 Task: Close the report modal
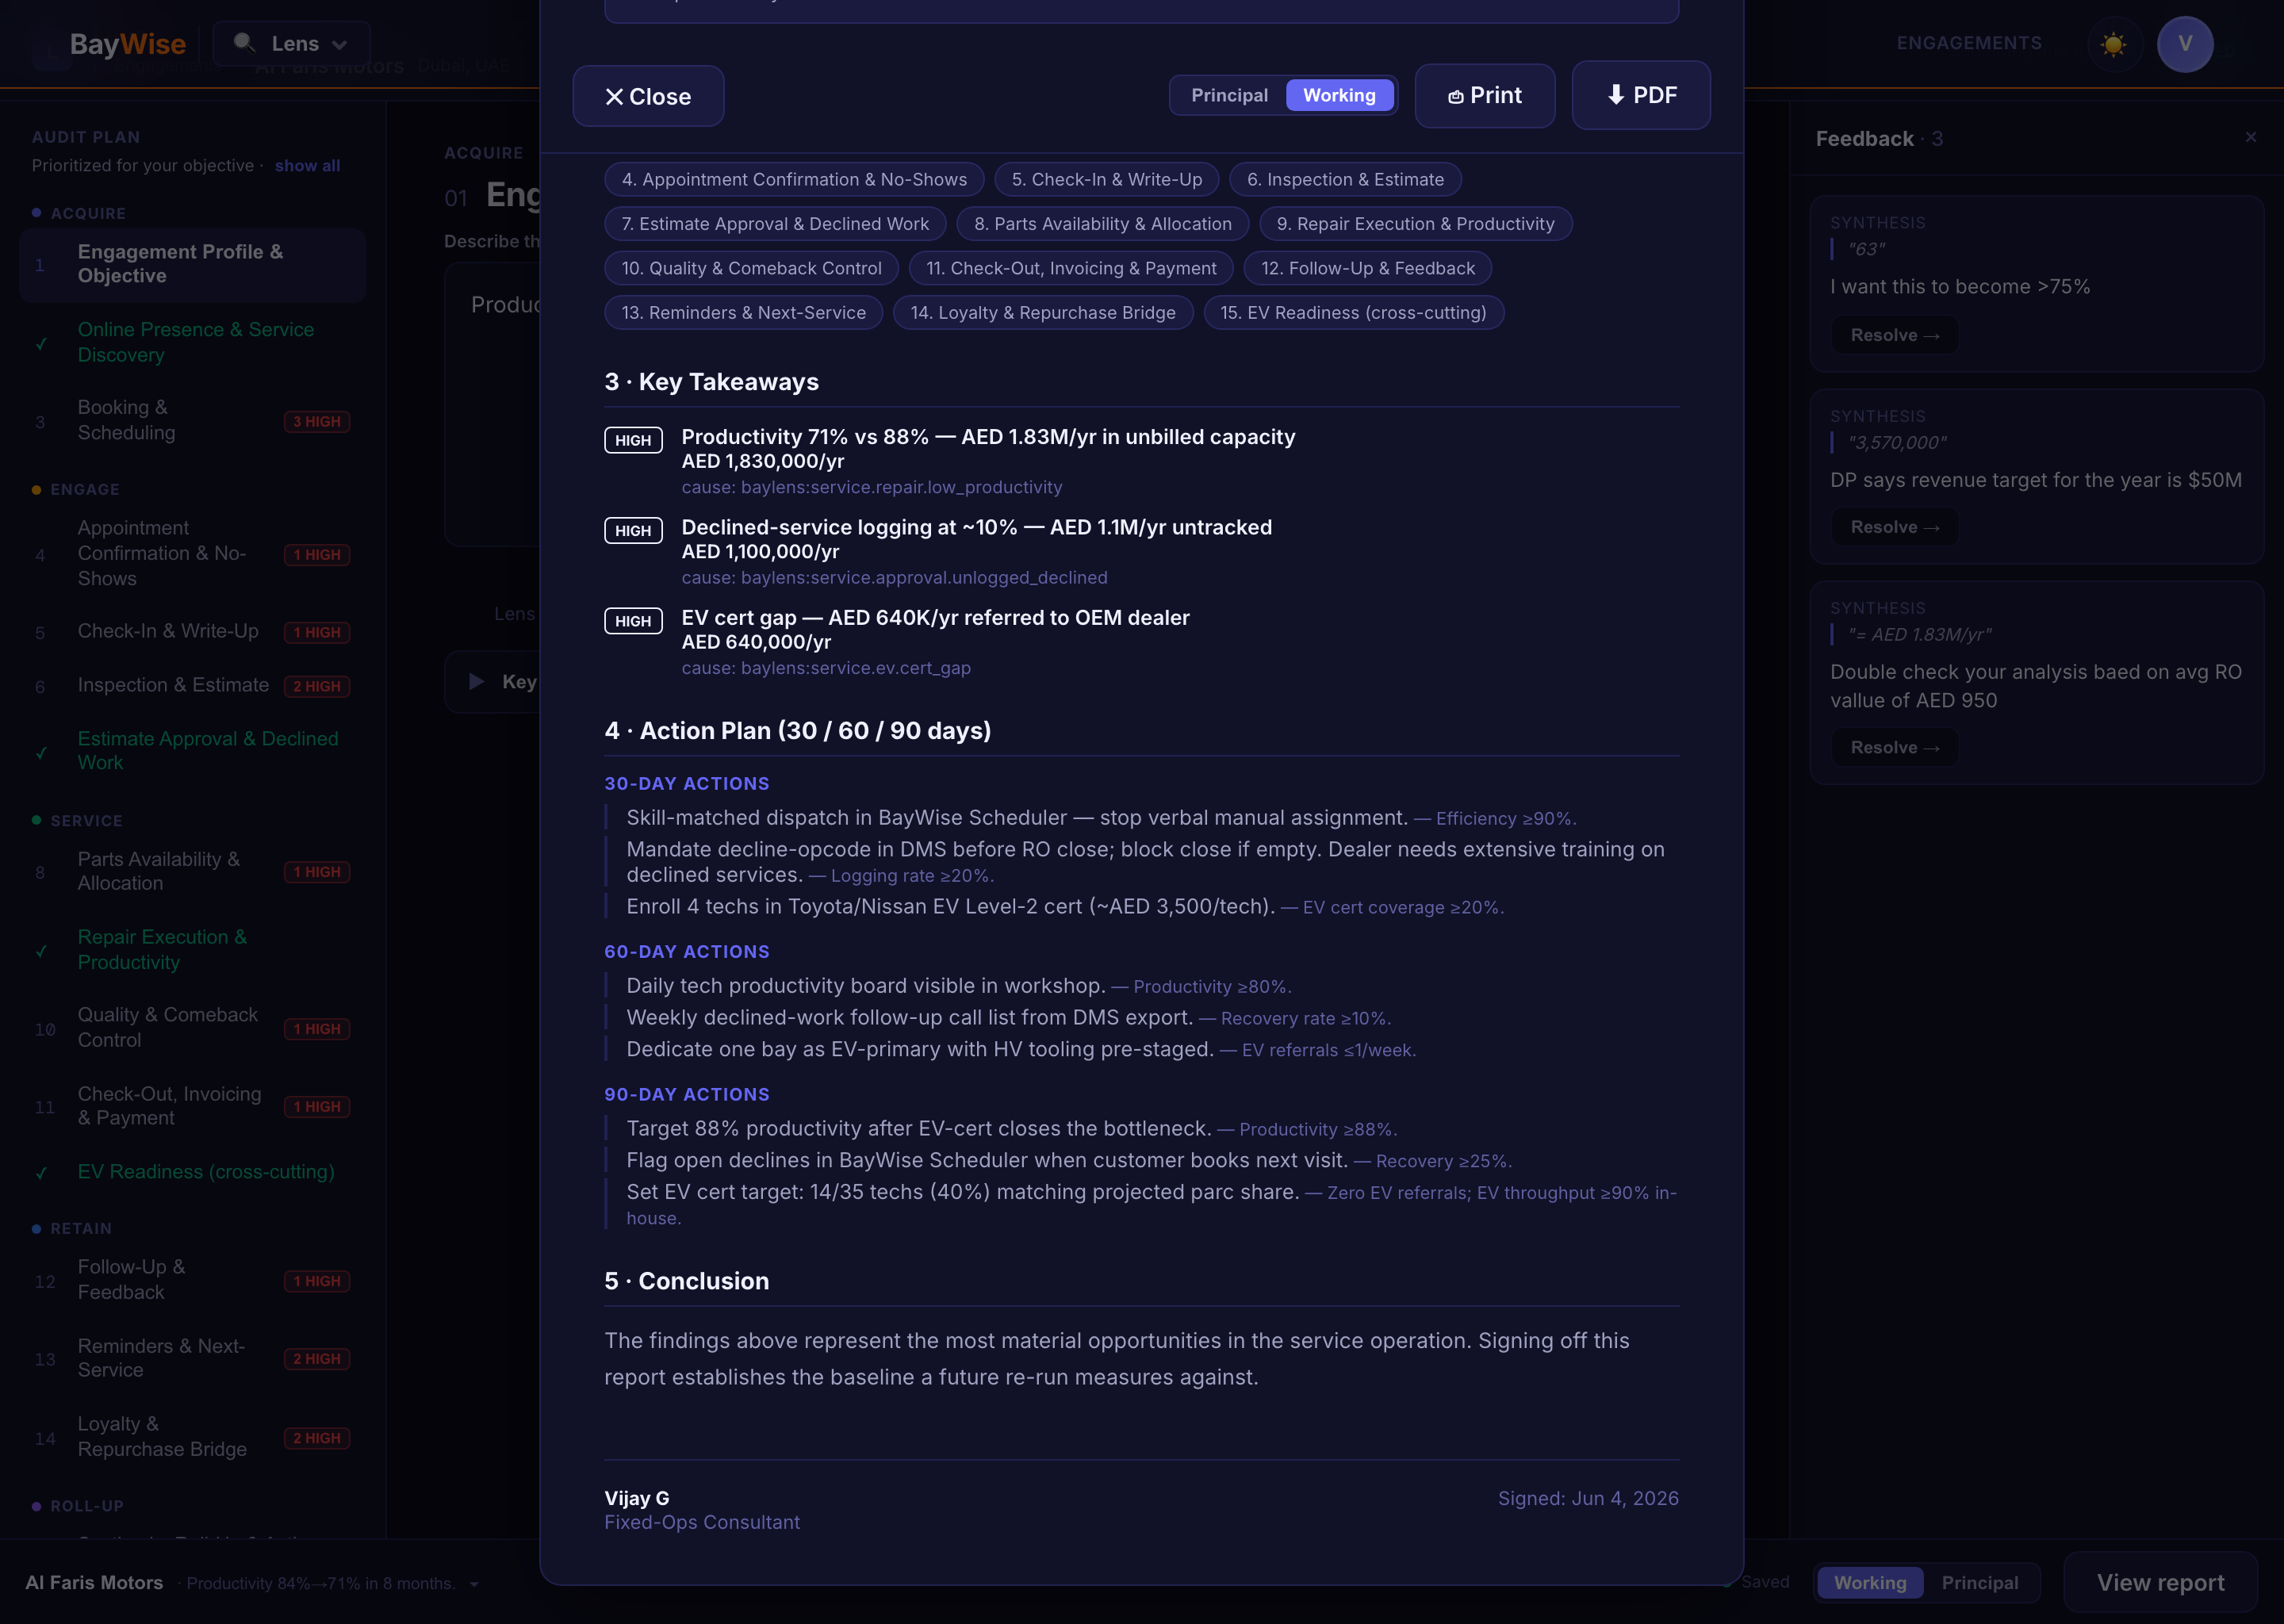pos(648,96)
